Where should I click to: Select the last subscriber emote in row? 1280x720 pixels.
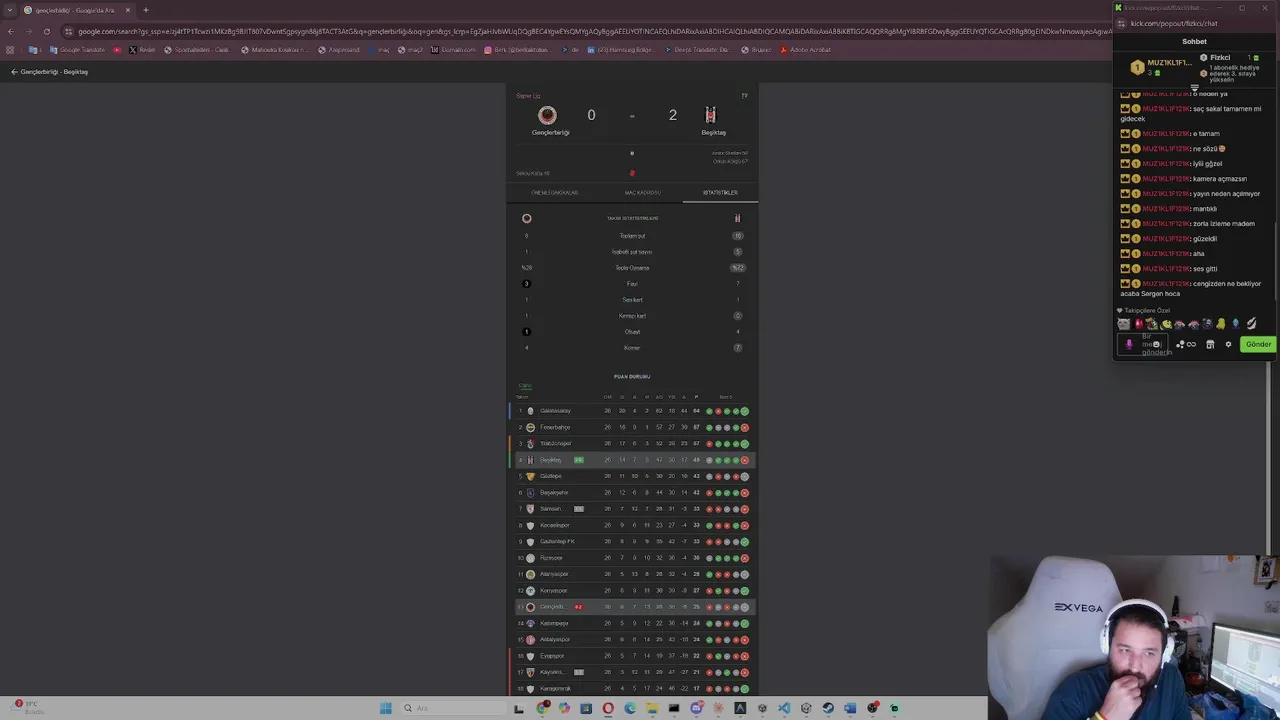click(1250, 324)
